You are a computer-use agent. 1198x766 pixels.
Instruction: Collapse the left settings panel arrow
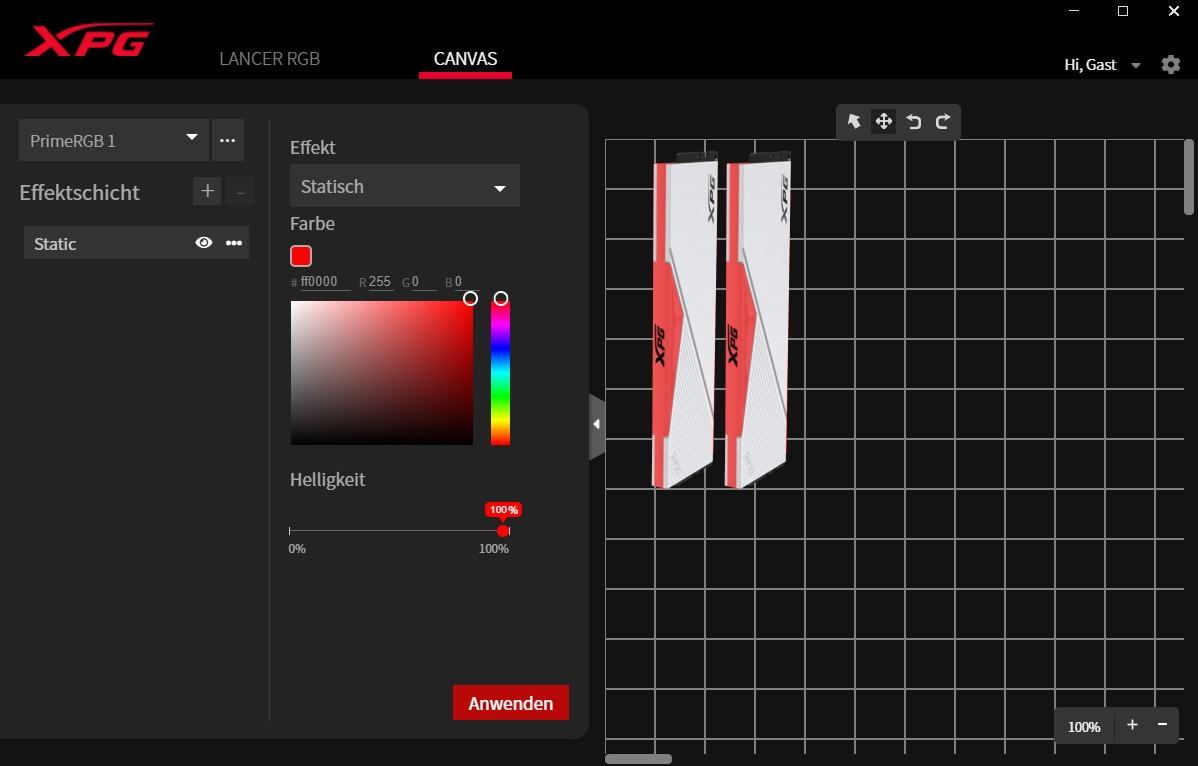pyautogui.click(x=597, y=425)
